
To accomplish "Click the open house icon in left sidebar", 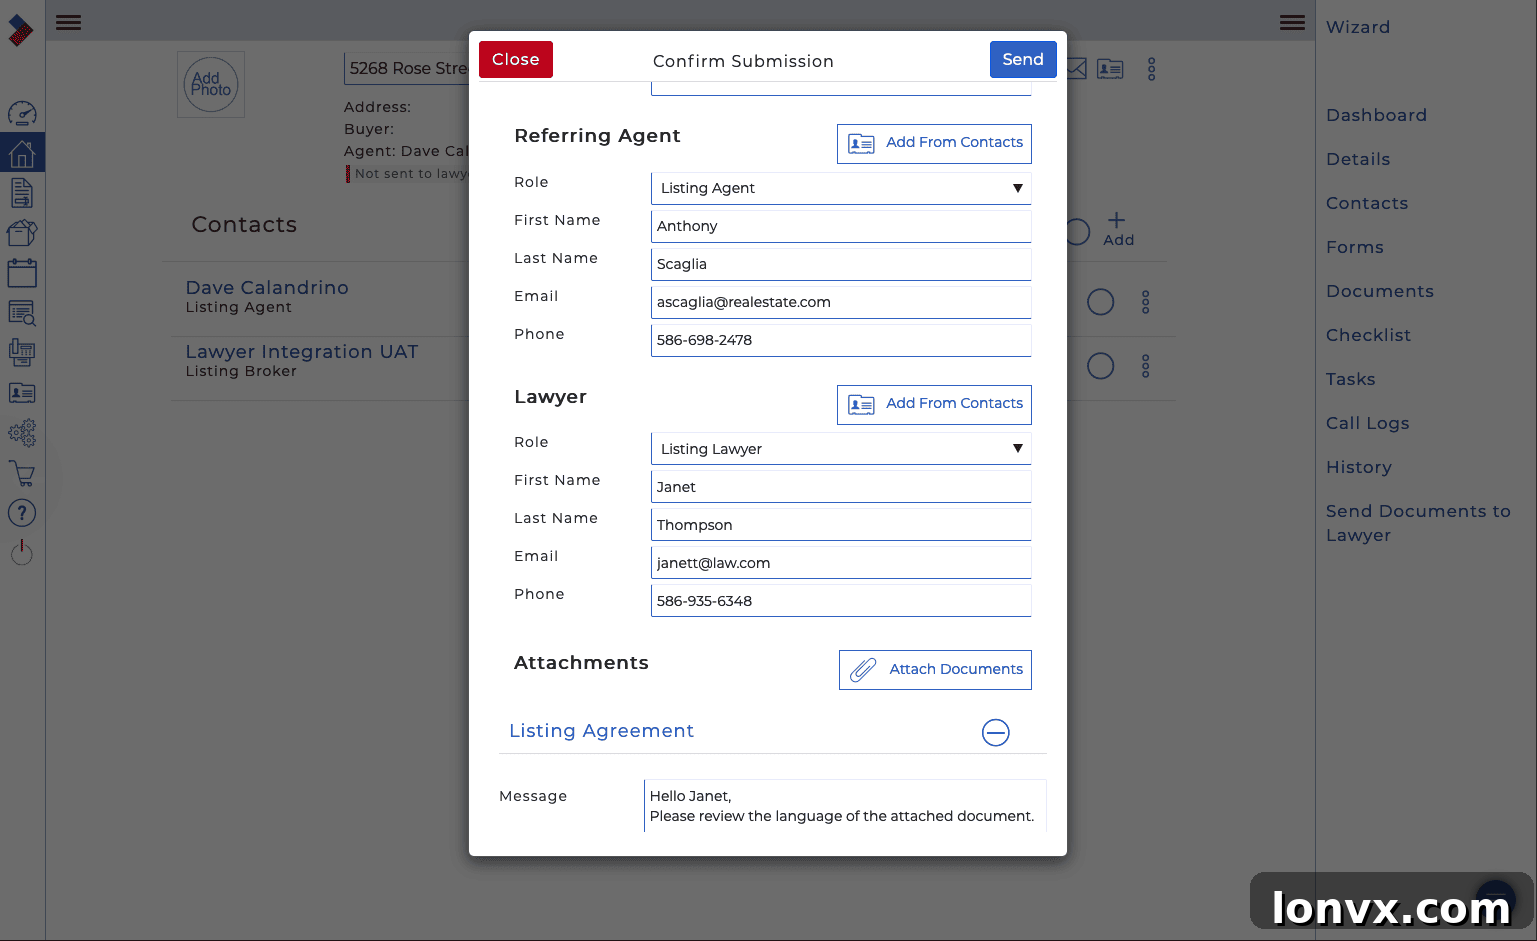I will (x=22, y=233).
